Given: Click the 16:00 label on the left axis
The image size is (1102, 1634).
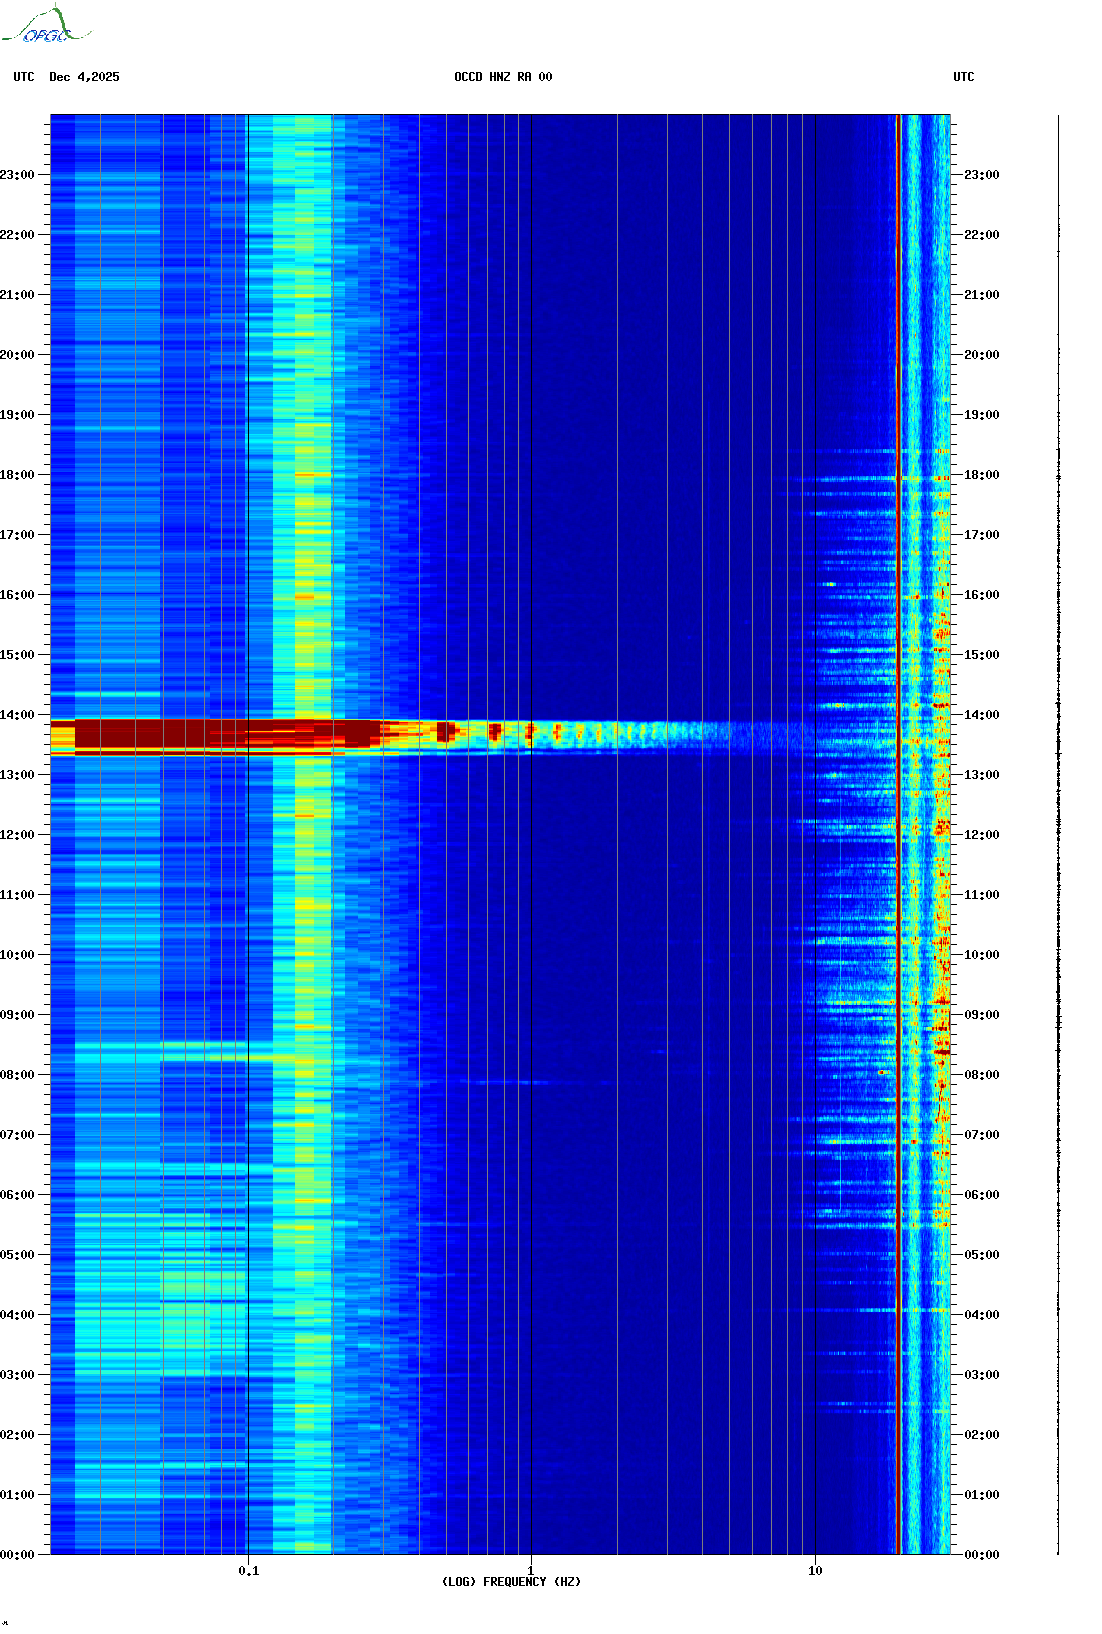Looking at the screenshot, I should click(17, 595).
